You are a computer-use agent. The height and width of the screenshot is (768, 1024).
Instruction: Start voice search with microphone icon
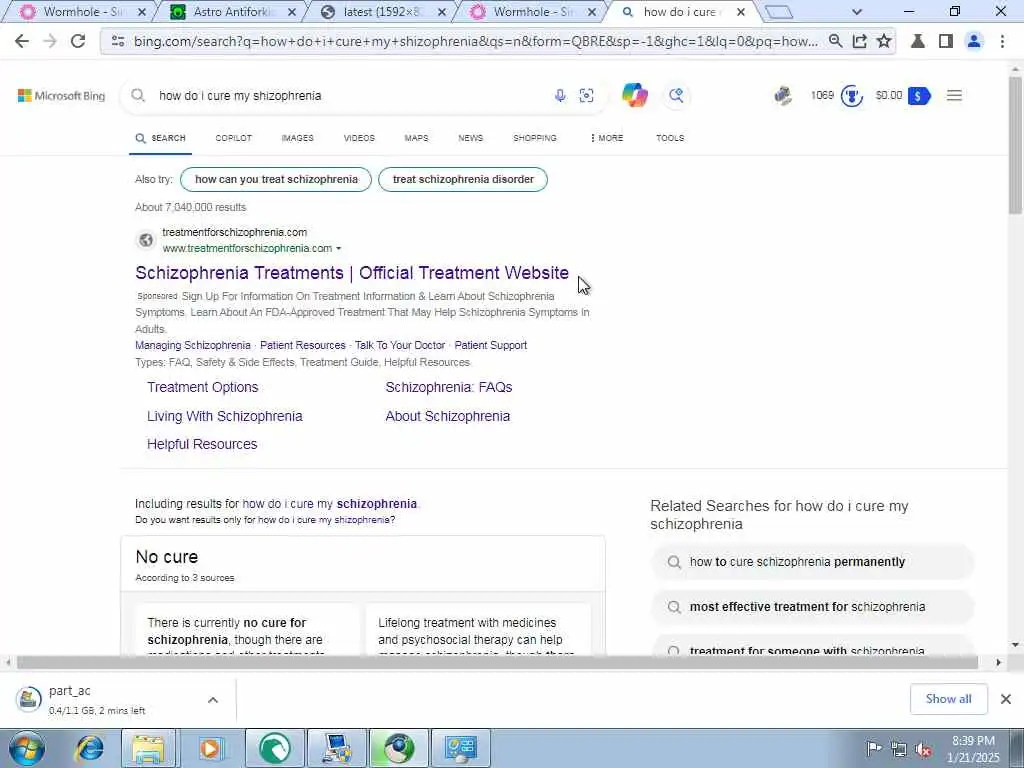(x=560, y=96)
